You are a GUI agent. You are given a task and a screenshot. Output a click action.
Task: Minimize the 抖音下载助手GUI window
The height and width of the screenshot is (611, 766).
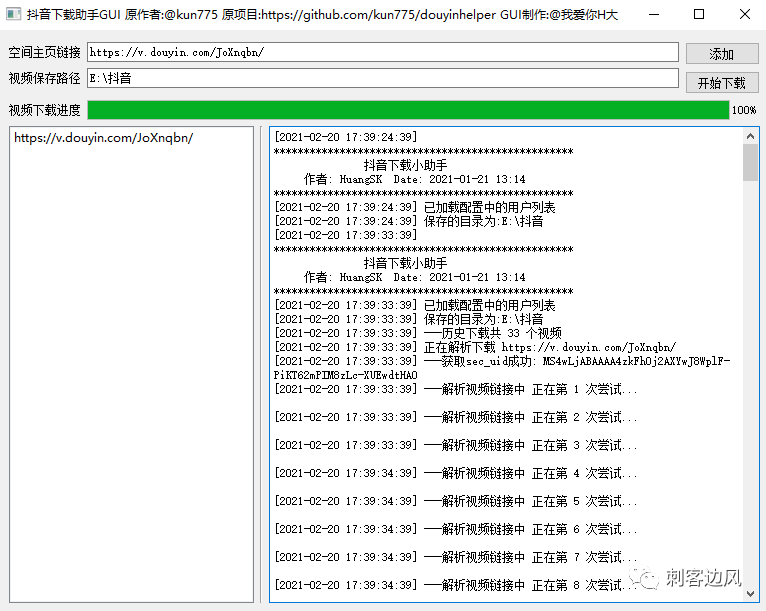[x=654, y=15]
